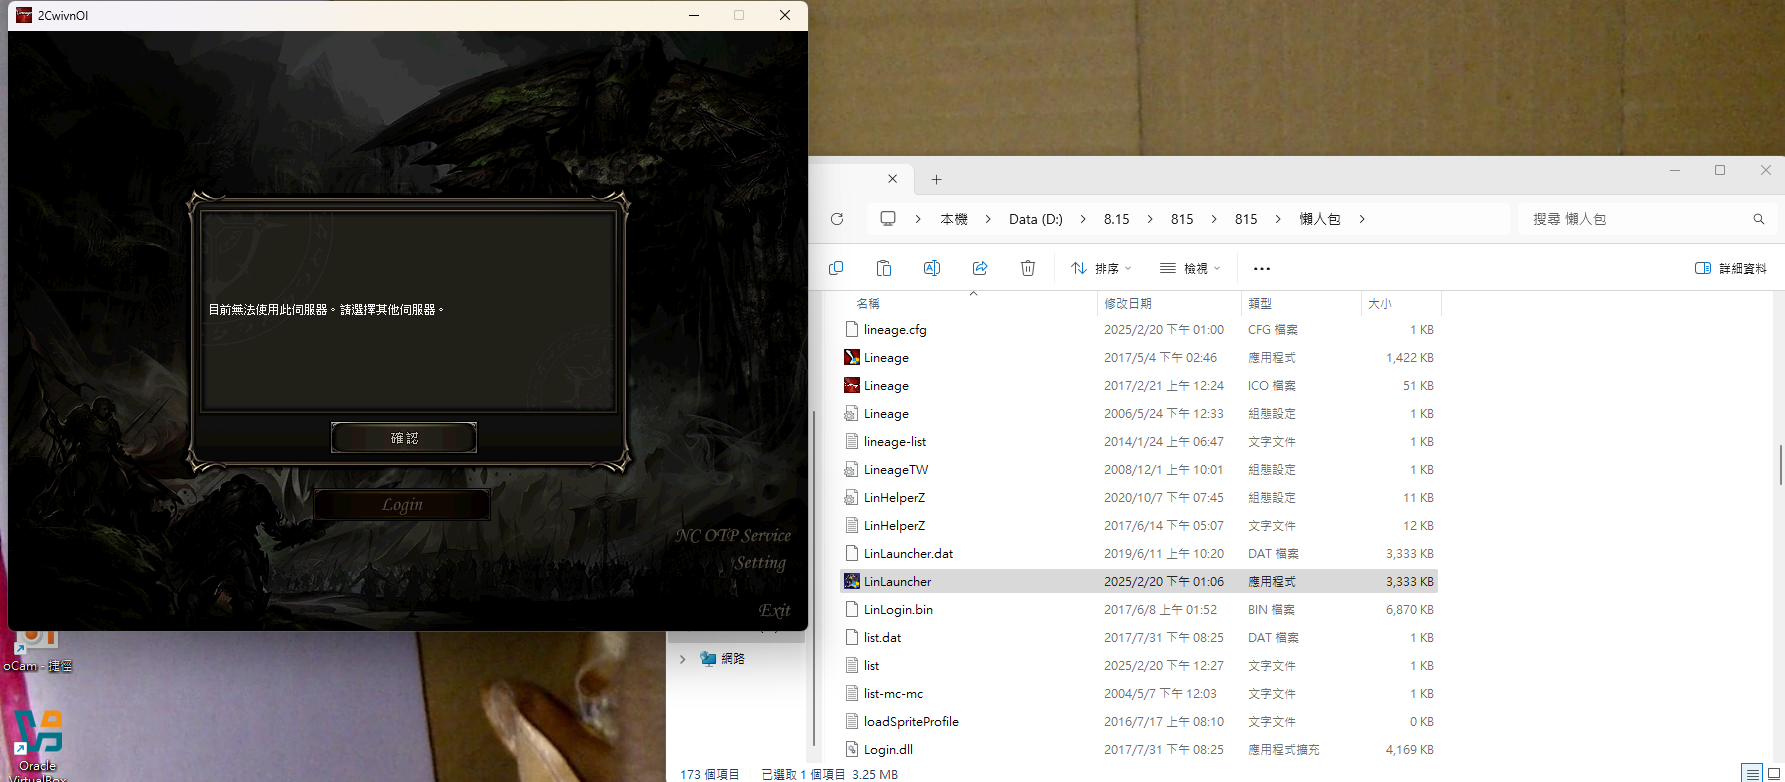Open the 檢視 view dropdown
The height and width of the screenshot is (782, 1785).
click(1190, 268)
